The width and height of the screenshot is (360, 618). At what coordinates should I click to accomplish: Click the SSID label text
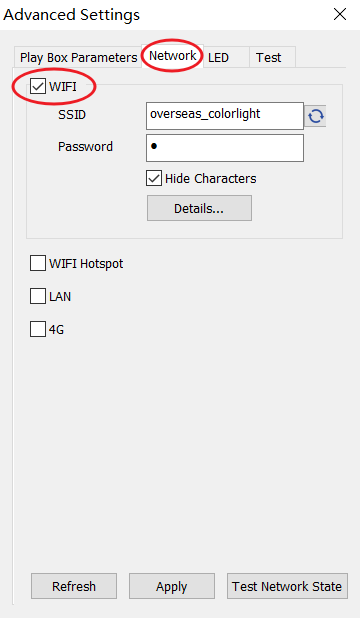tap(72, 115)
